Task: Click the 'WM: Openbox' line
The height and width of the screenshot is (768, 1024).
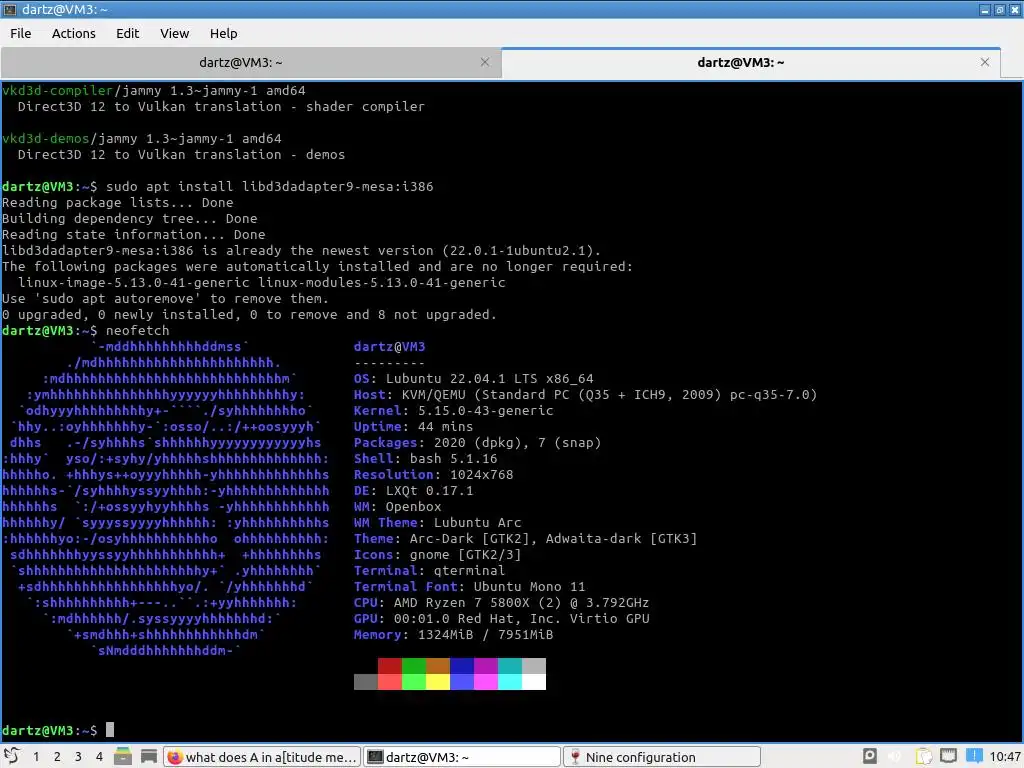Action: tap(397, 507)
